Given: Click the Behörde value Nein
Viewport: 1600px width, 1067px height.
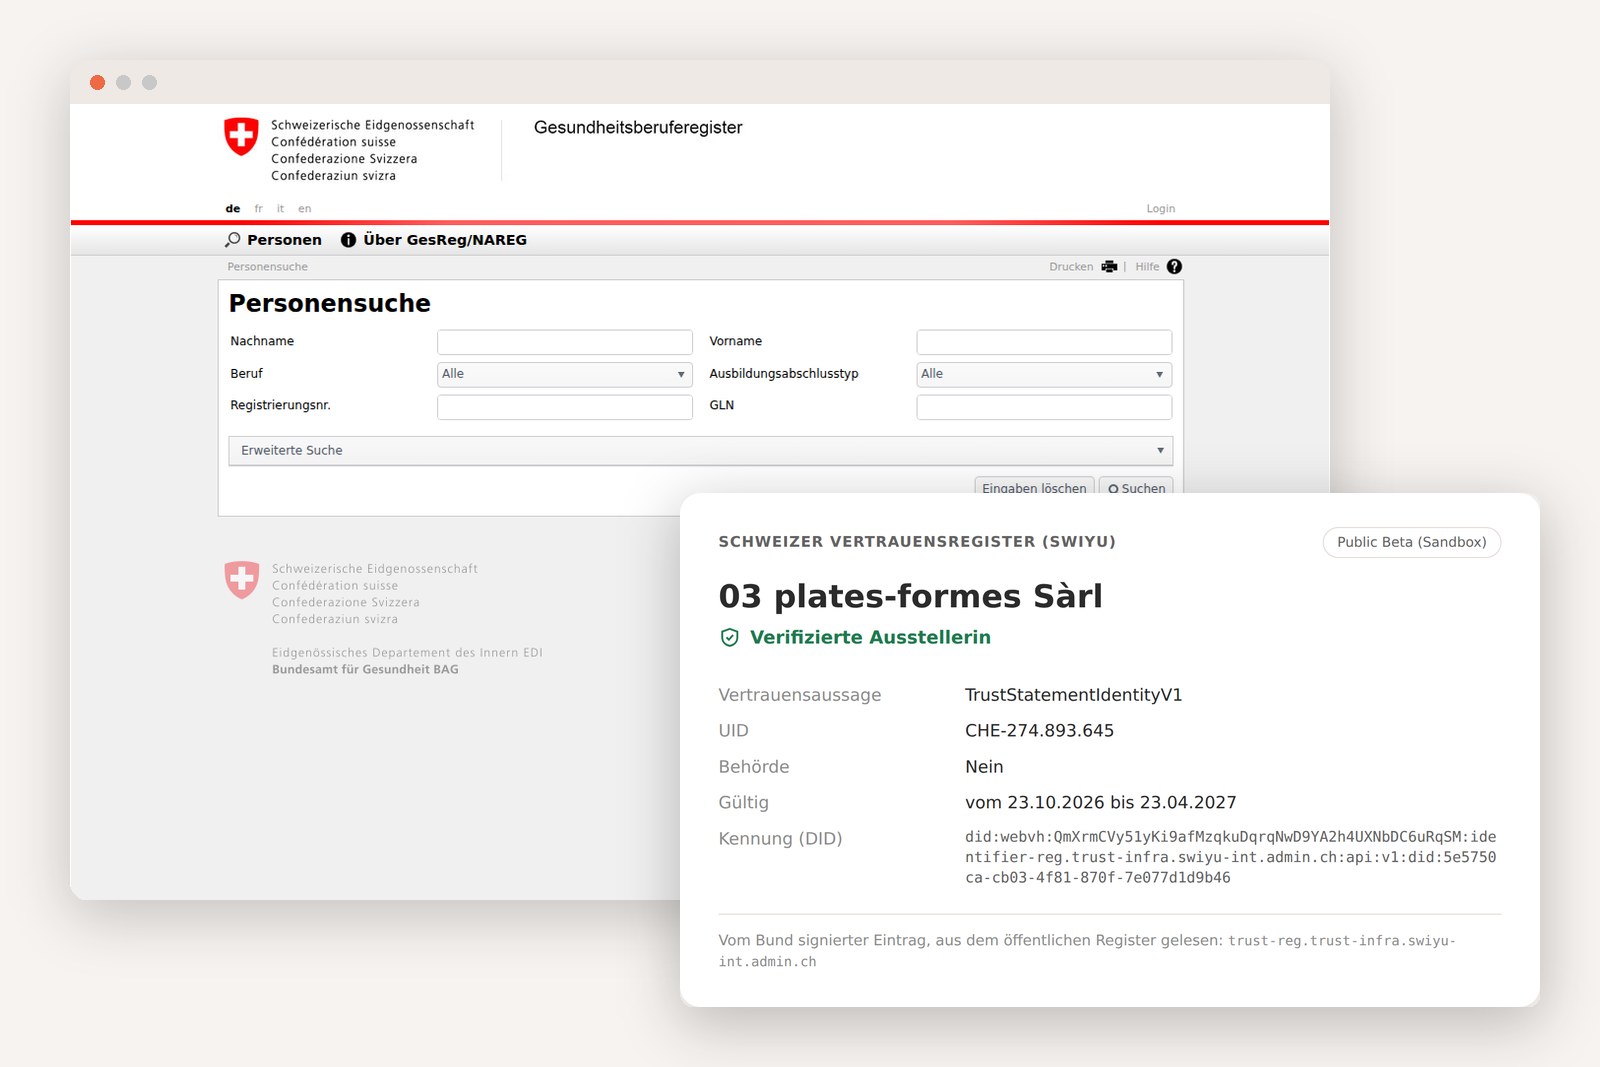Looking at the screenshot, I should (984, 767).
